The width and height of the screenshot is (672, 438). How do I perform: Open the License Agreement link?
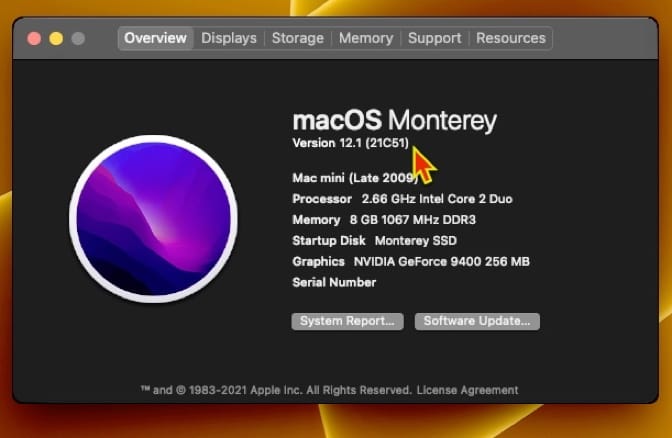(x=468, y=390)
